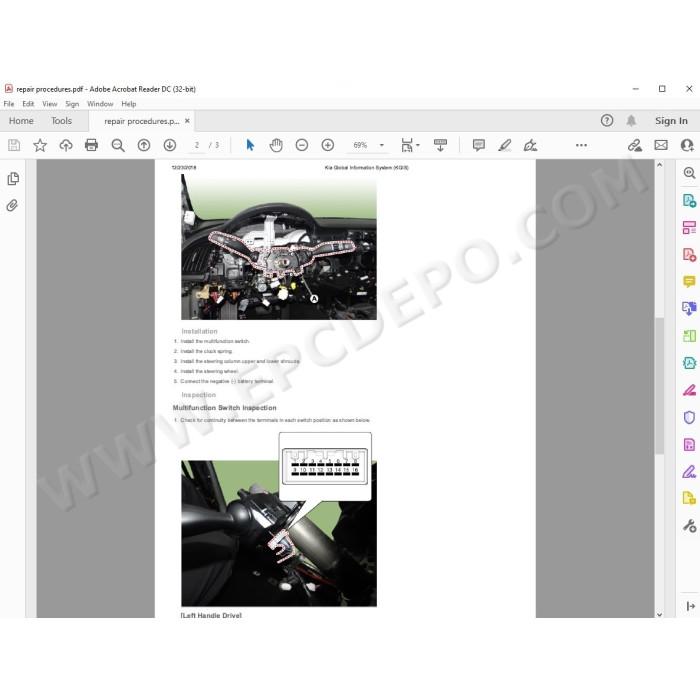Open share with others icon
The height and width of the screenshot is (700, 700).
coord(687,145)
